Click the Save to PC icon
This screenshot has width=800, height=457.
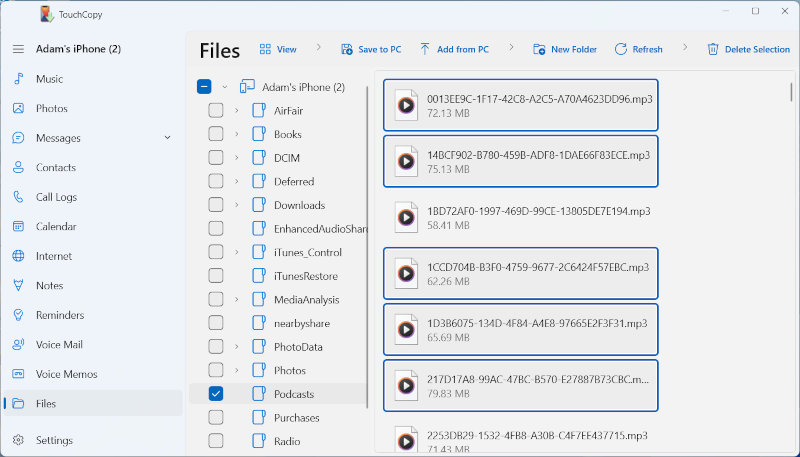347,49
